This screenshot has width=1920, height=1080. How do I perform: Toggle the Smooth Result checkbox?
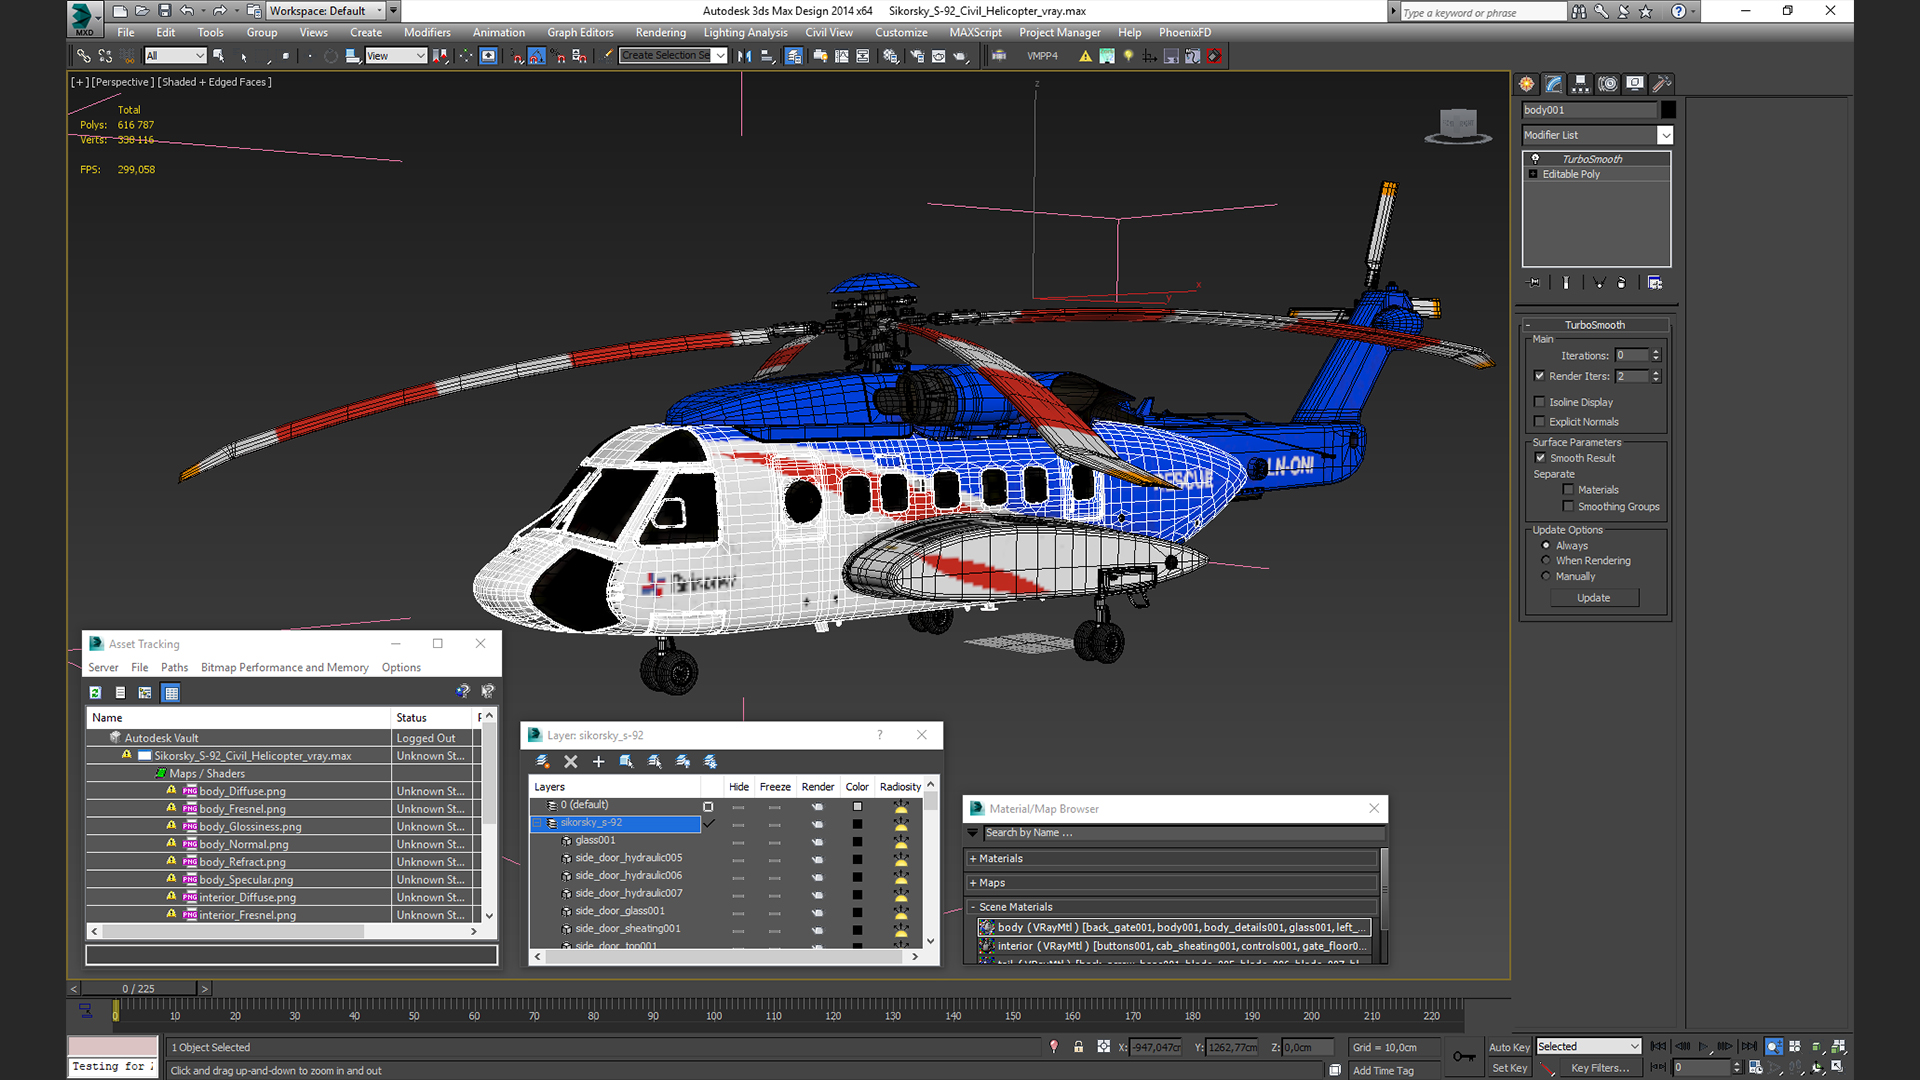(1540, 458)
